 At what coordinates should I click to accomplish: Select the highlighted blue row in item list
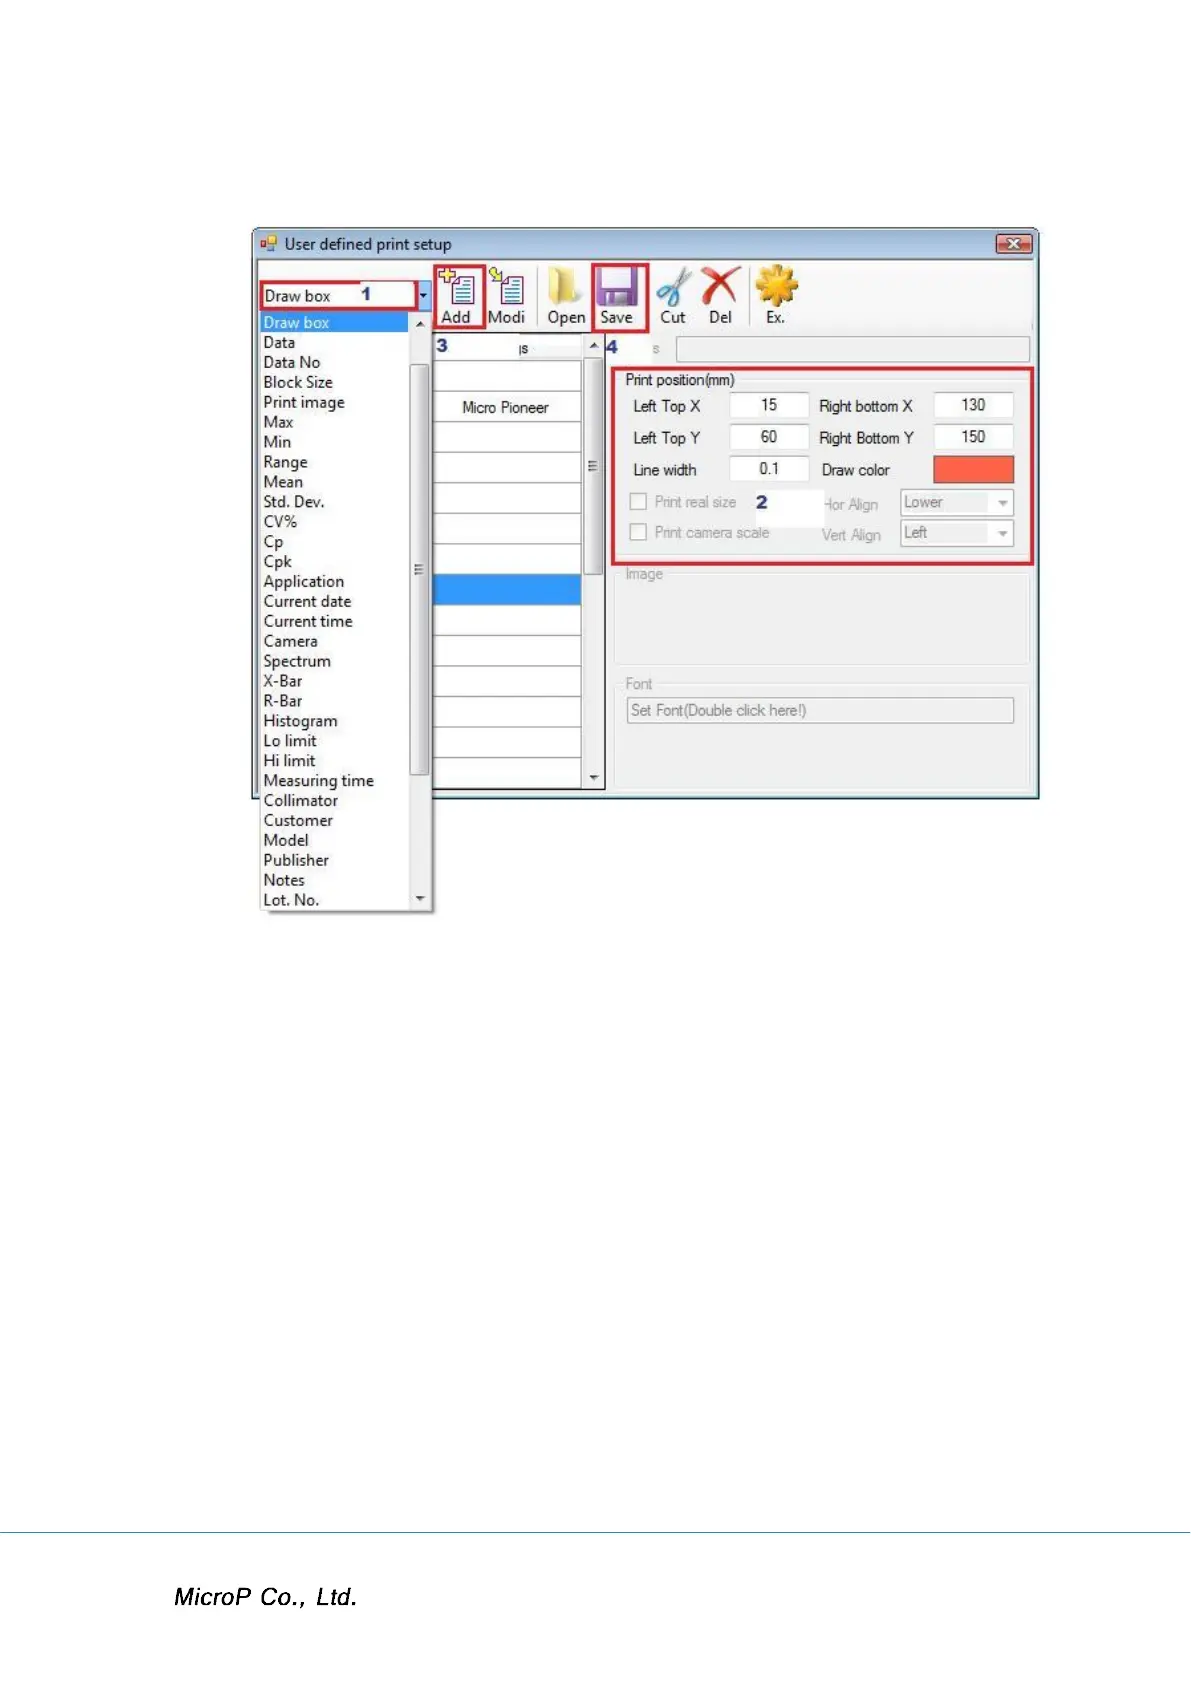[506, 590]
